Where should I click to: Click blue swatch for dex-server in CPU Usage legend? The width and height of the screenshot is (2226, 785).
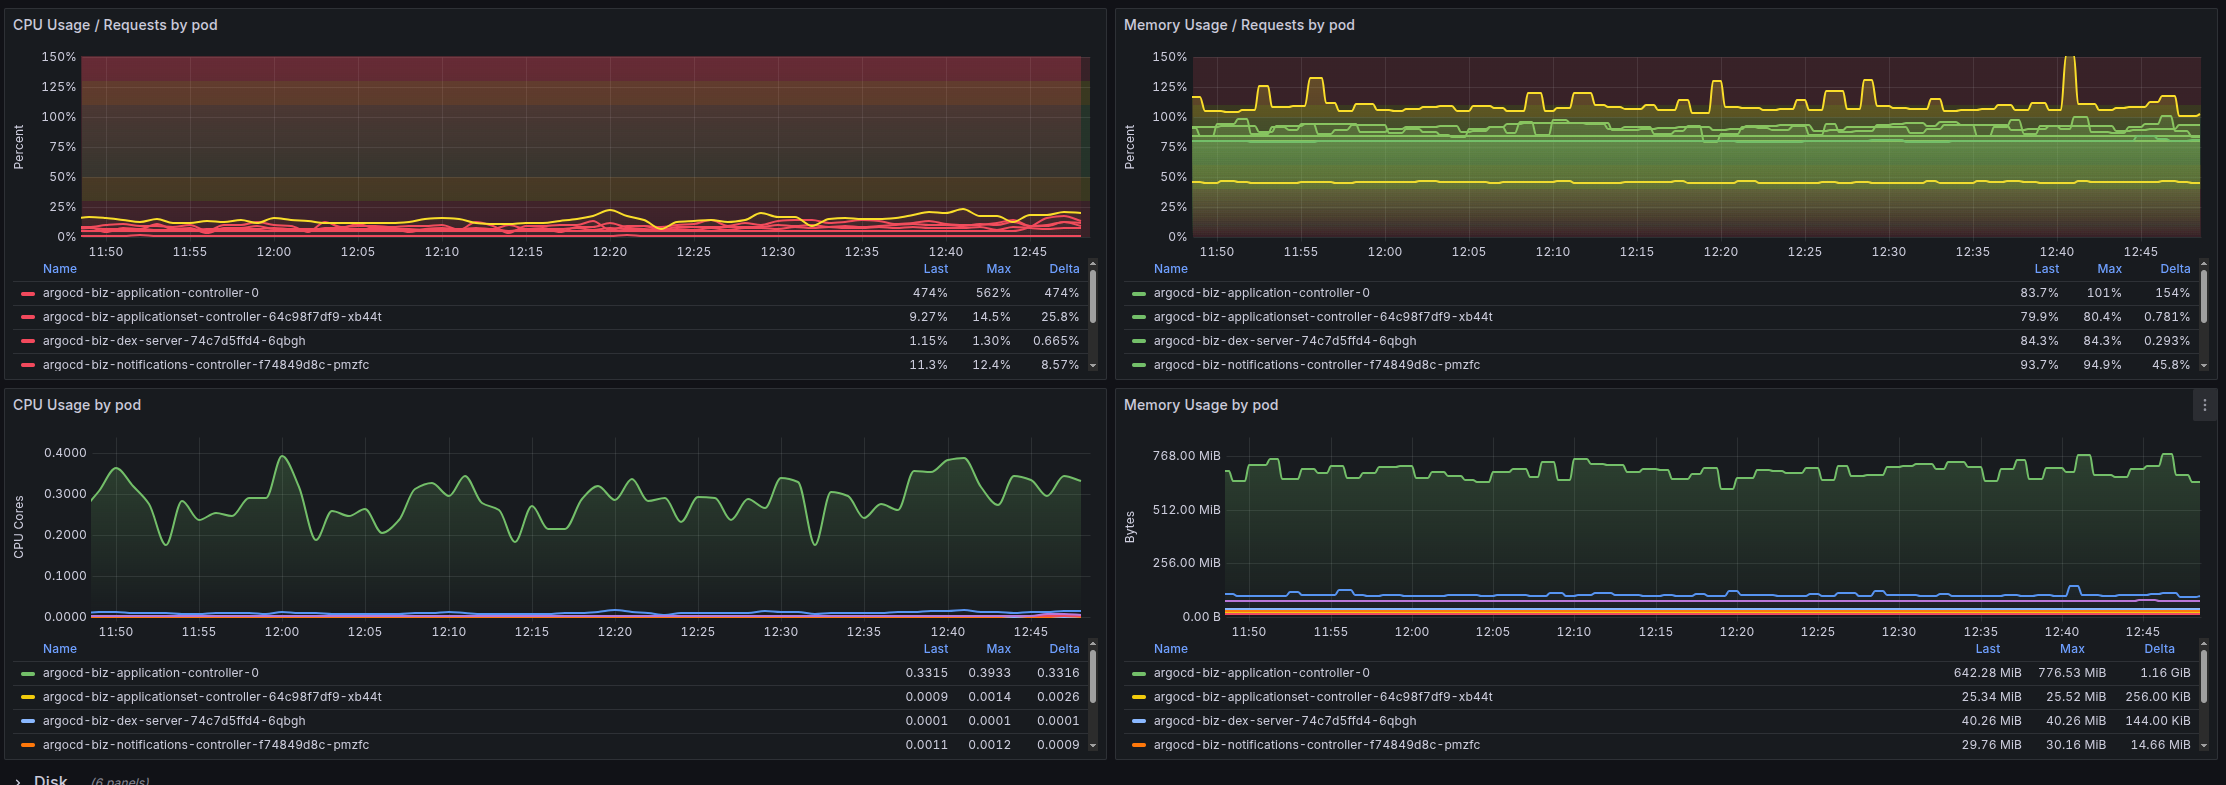(28, 722)
